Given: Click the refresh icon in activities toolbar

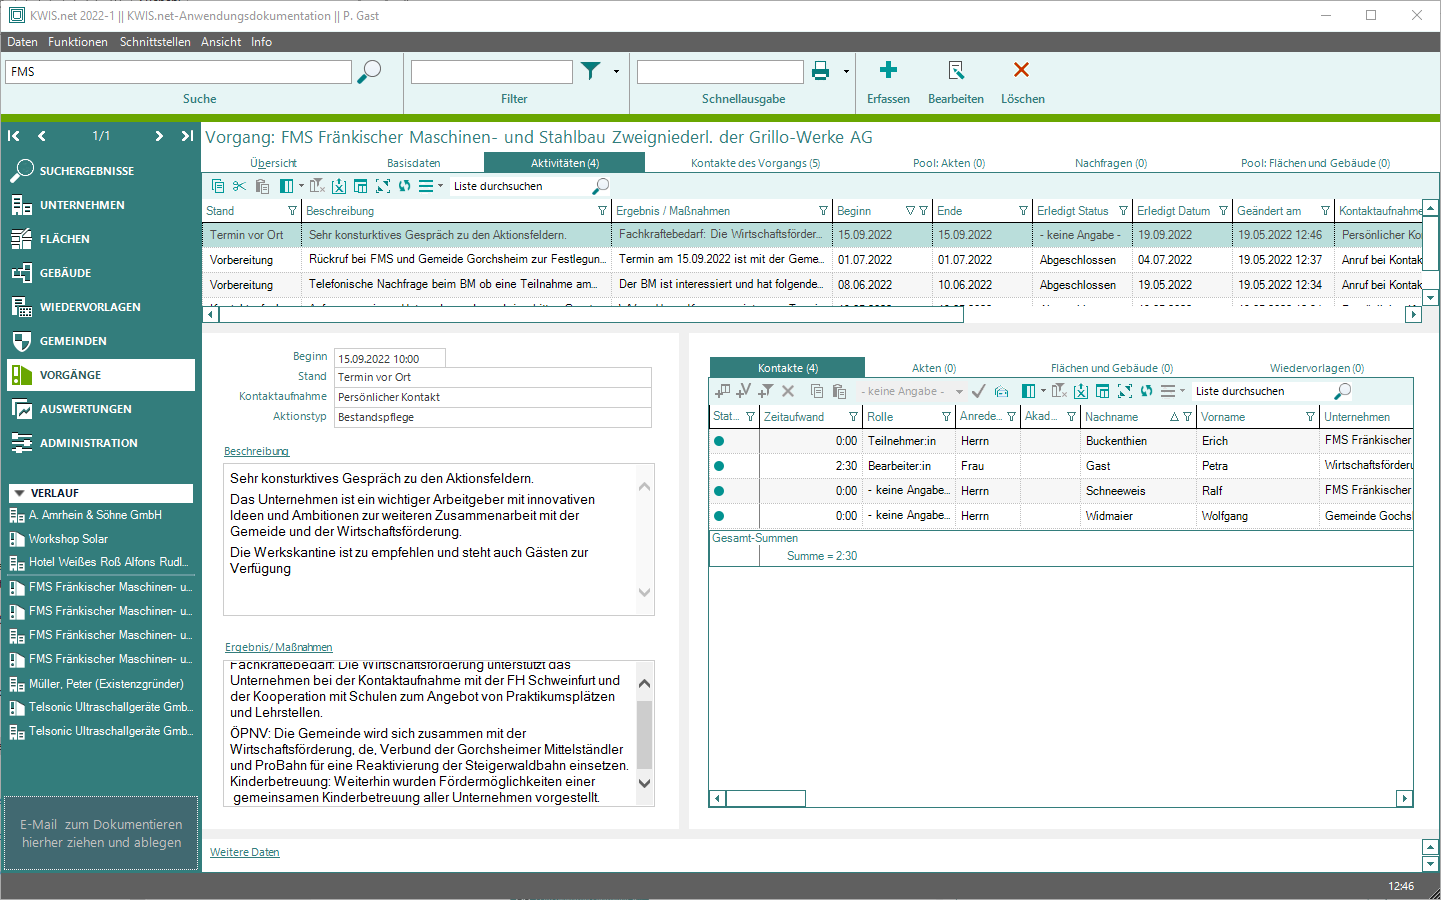Looking at the screenshot, I should 404,186.
